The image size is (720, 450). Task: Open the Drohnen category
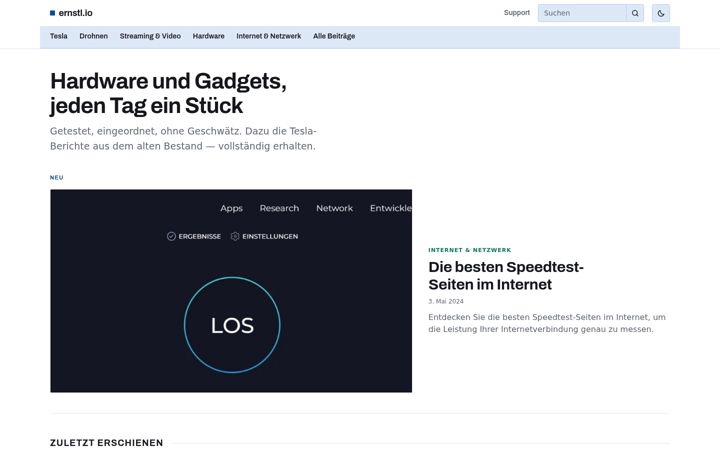click(x=94, y=36)
